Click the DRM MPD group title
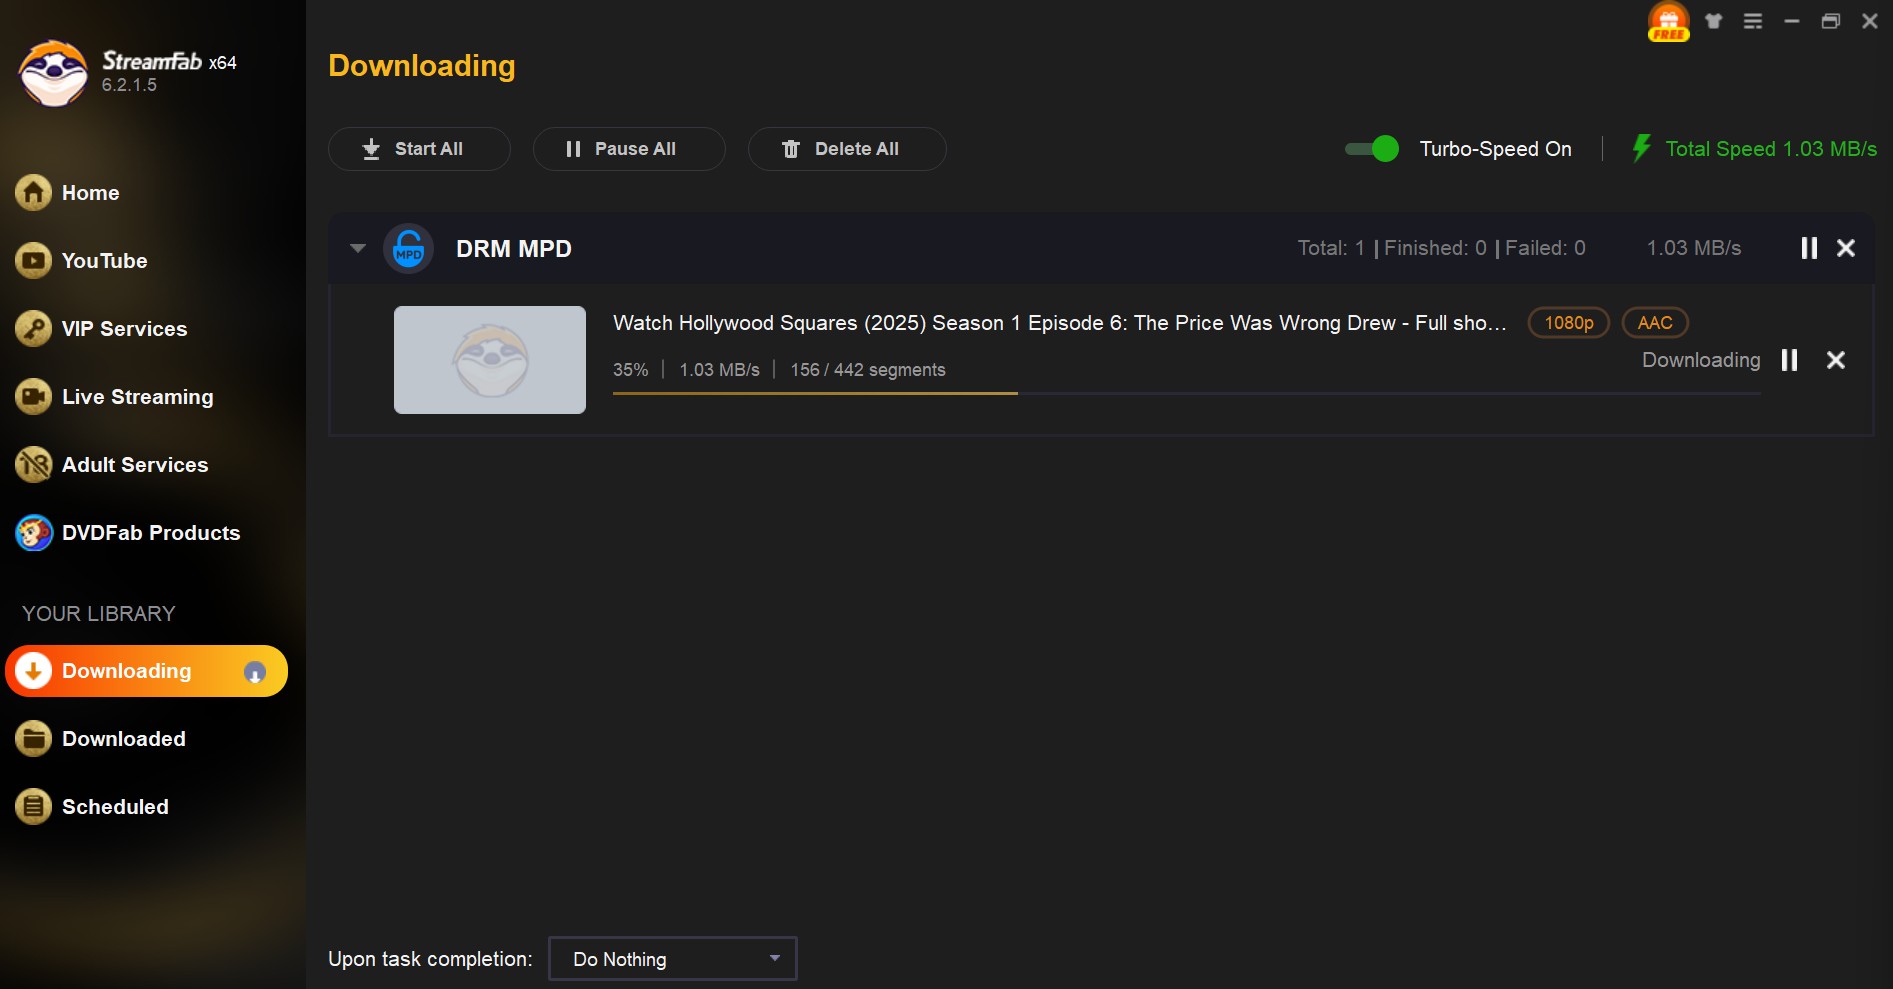This screenshot has height=989, width=1893. (514, 249)
